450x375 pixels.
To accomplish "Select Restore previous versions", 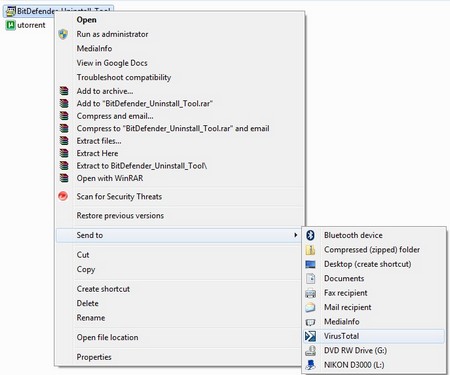I will pos(120,216).
